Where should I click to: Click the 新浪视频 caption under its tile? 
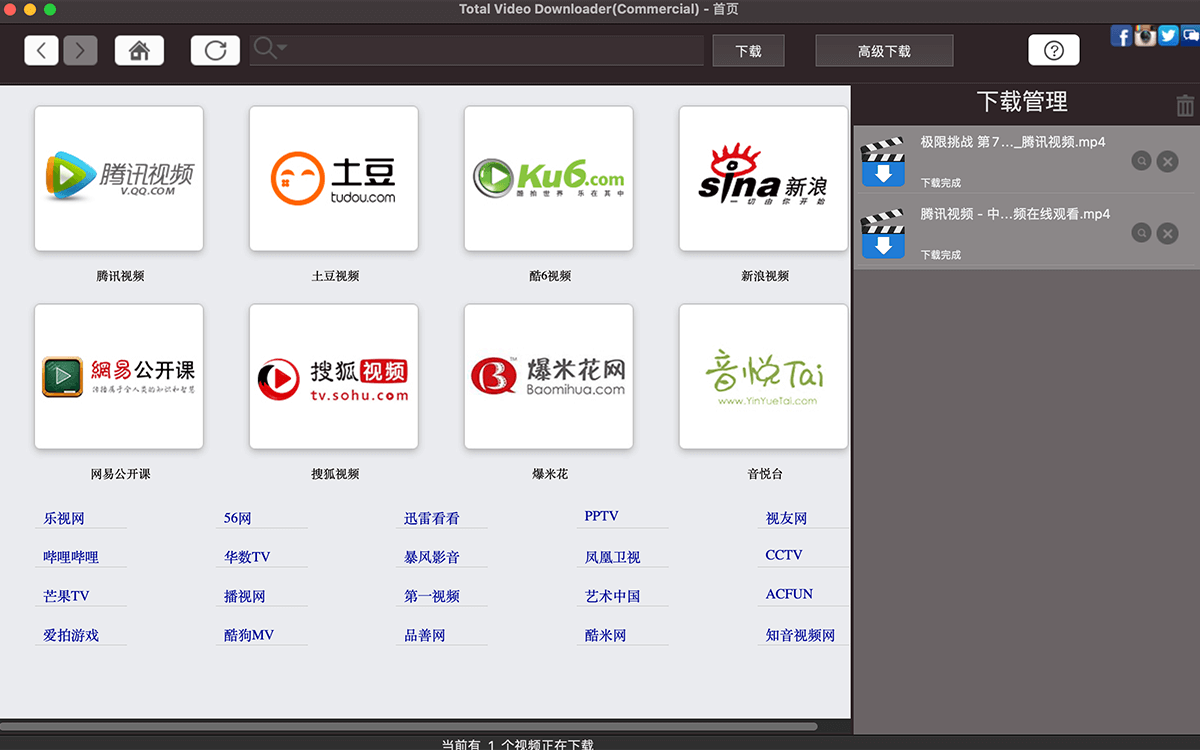765,276
